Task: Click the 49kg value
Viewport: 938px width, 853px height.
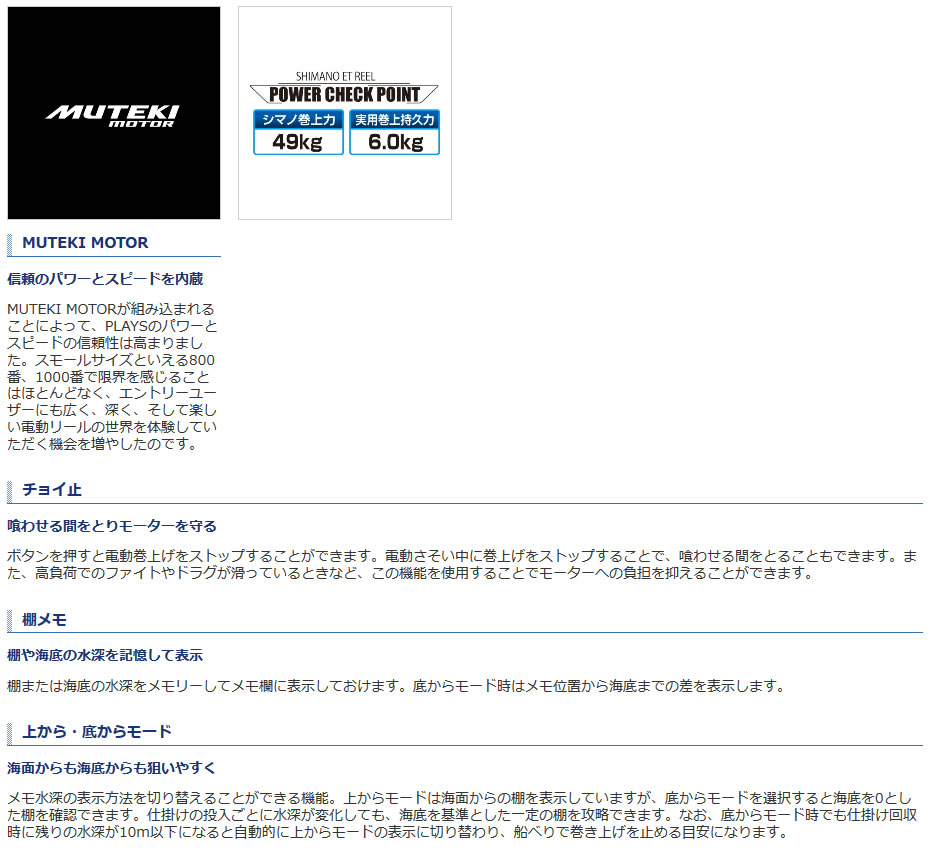Action: pos(298,142)
